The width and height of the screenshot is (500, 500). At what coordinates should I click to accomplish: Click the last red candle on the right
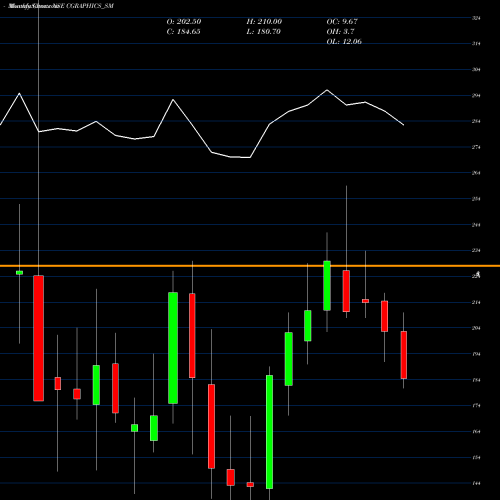[x=404, y=355]
